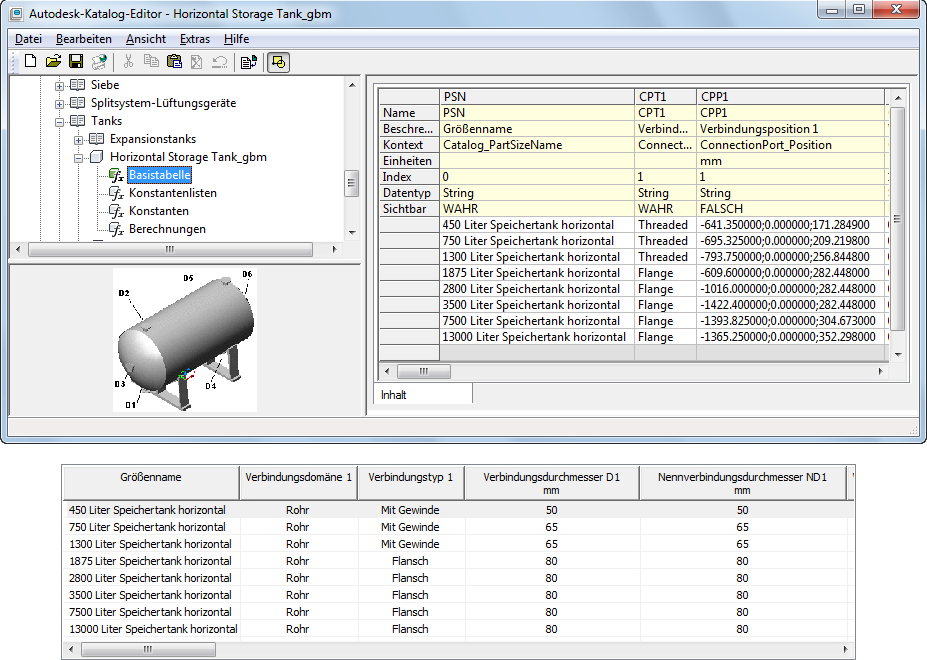Open the Bearbeiten menu
The height and width of the screenshot is (660, 927).
coord(84,39)
